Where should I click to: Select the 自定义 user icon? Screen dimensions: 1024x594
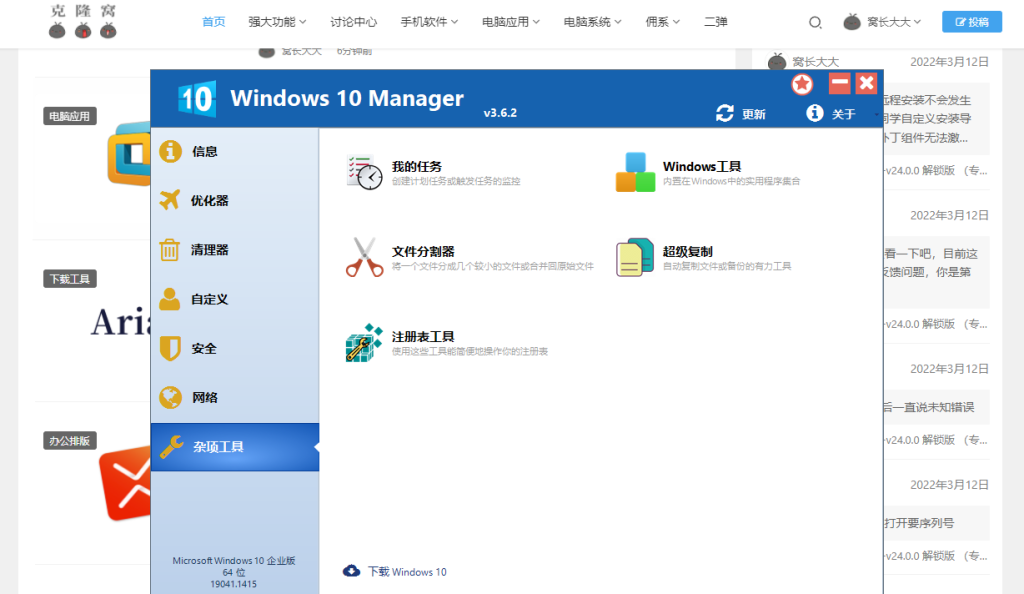point(169,299)
